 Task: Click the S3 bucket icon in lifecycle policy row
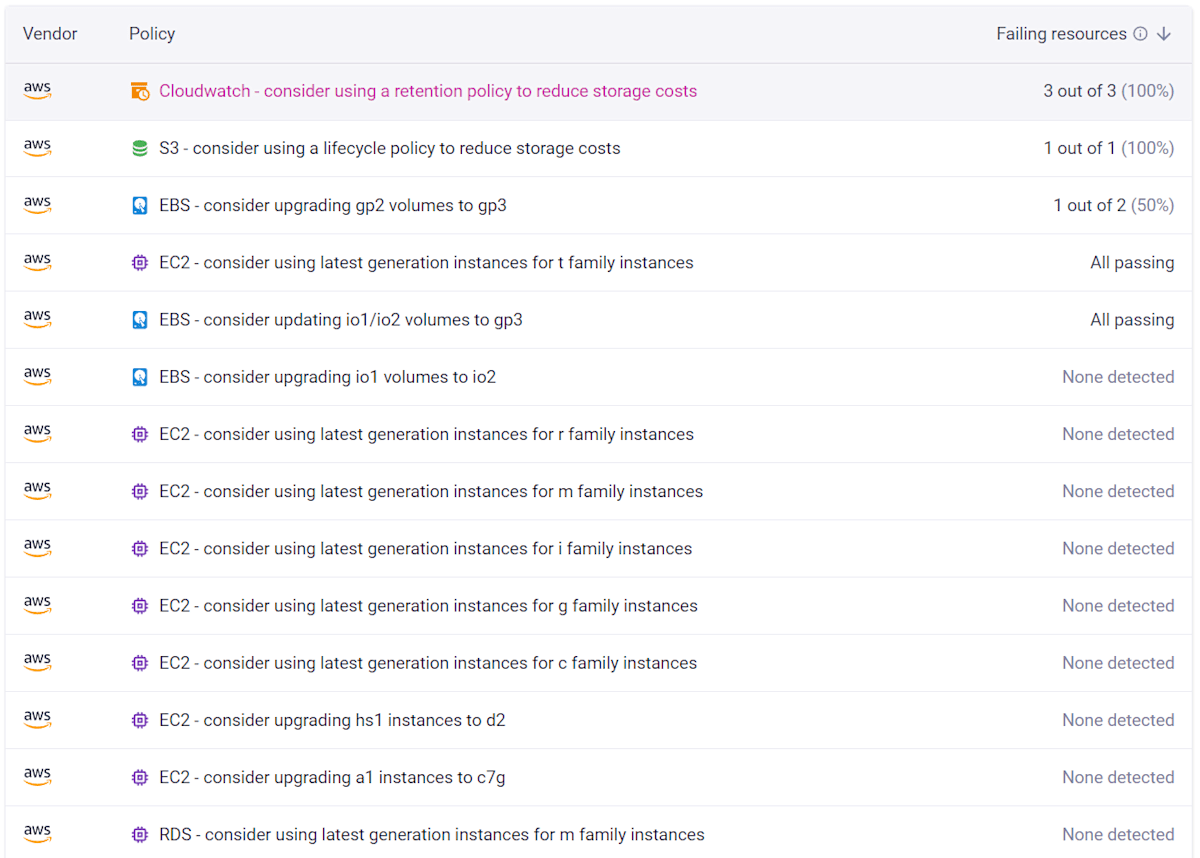pyautogui.click(x=140, y=149)
